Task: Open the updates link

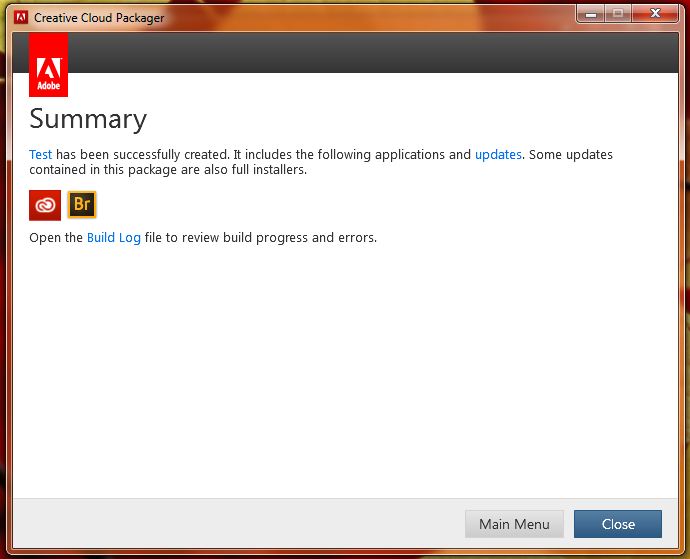Action: tap(498, 154)
